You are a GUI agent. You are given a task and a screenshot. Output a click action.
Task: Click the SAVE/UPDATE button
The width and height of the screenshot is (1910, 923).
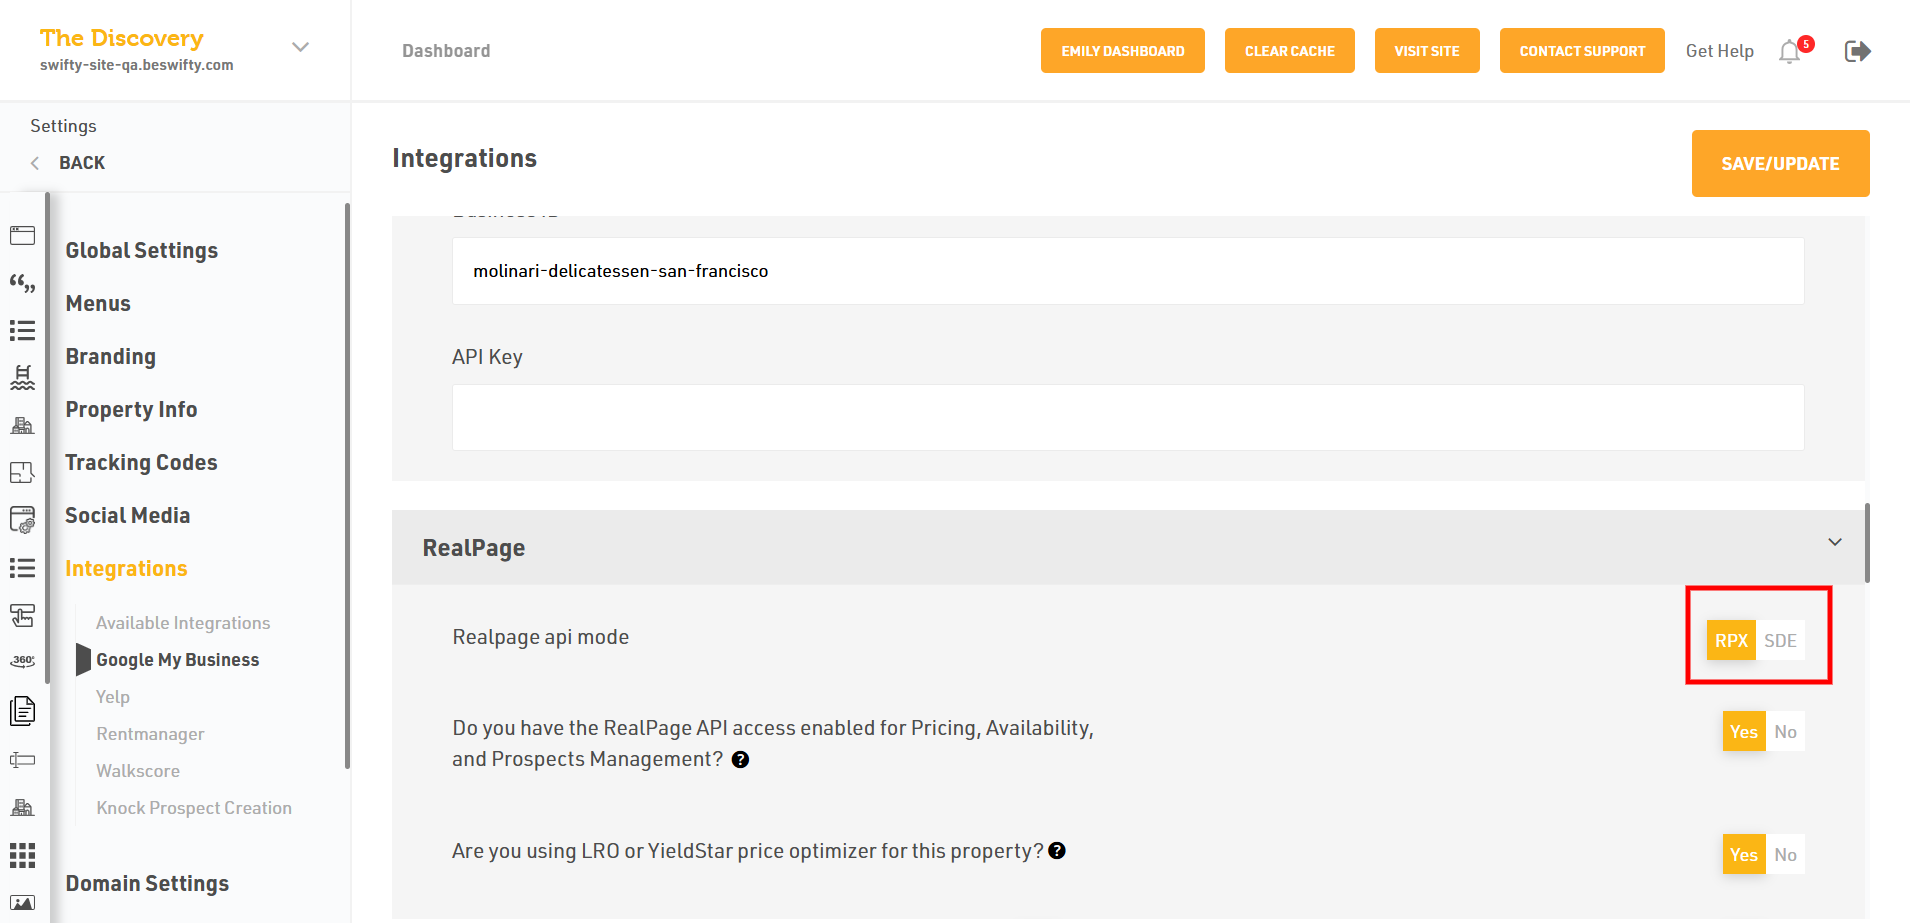click(x=1780, y=164)
